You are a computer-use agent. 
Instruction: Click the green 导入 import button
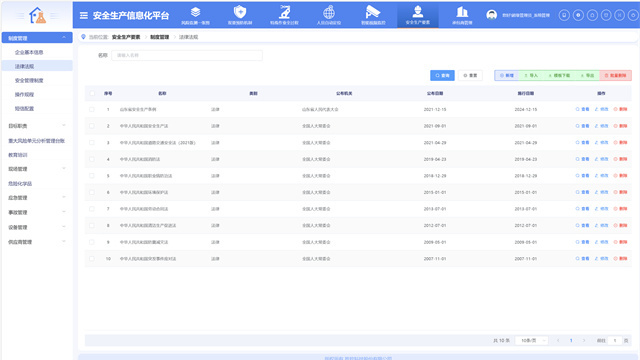click(x=531, y=76)
